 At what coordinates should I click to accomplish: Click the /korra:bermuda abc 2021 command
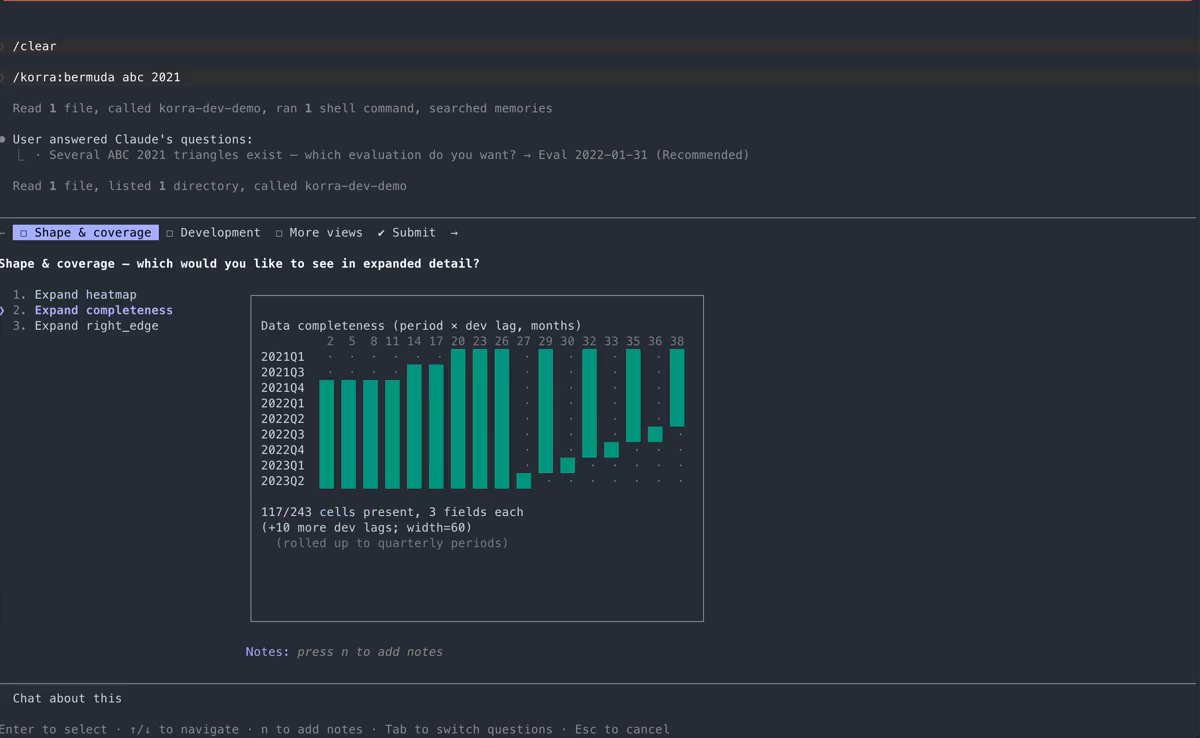point(96,77)
